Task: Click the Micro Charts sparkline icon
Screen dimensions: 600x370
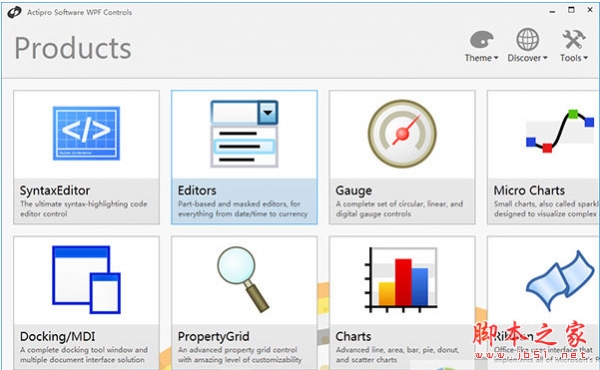Action: coord(560,131)
